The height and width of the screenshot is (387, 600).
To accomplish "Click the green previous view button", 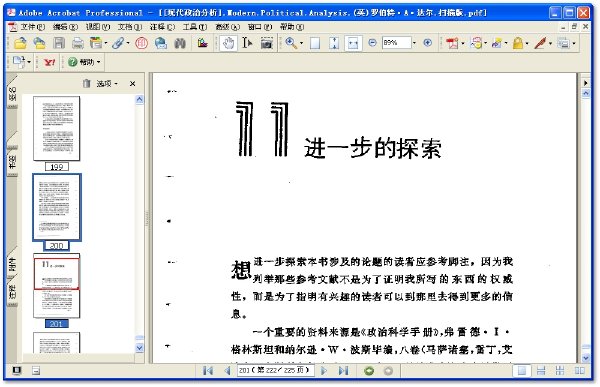I will pos(369,371).
